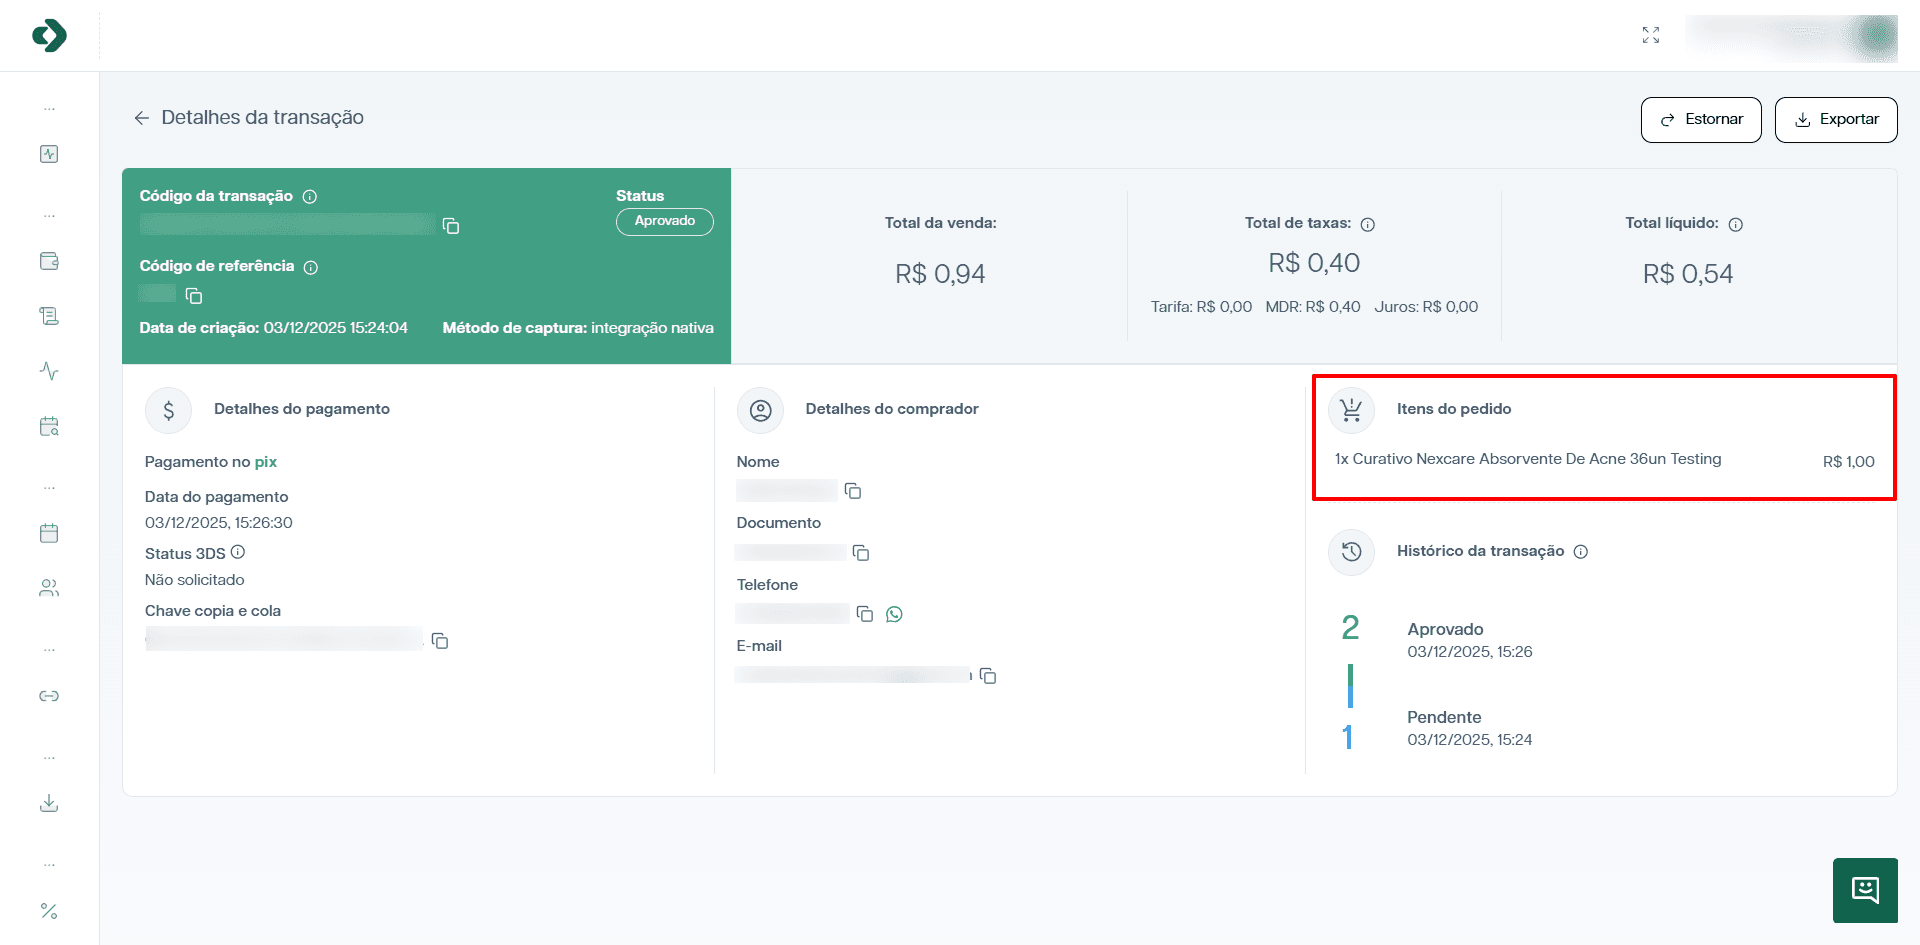This screenshot has width=1920, height=945.
Task: Click the wallet icon in the sidebar
Action: point(49,261)
